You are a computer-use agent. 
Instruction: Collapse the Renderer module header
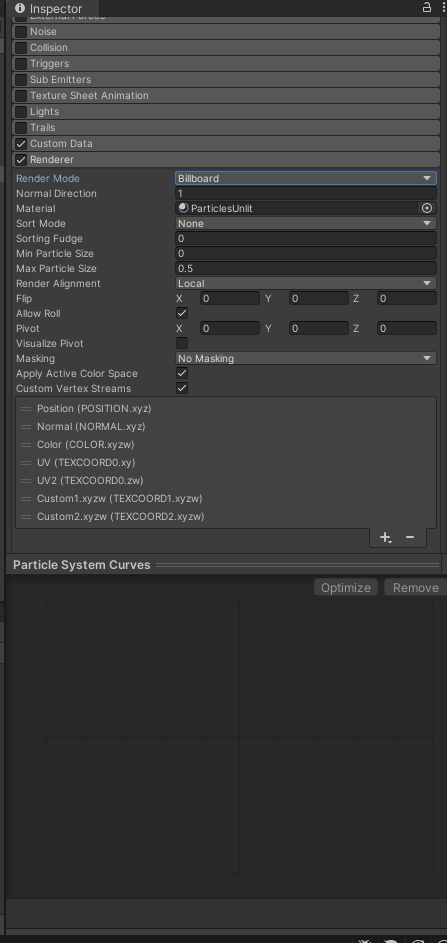[226, 159]
